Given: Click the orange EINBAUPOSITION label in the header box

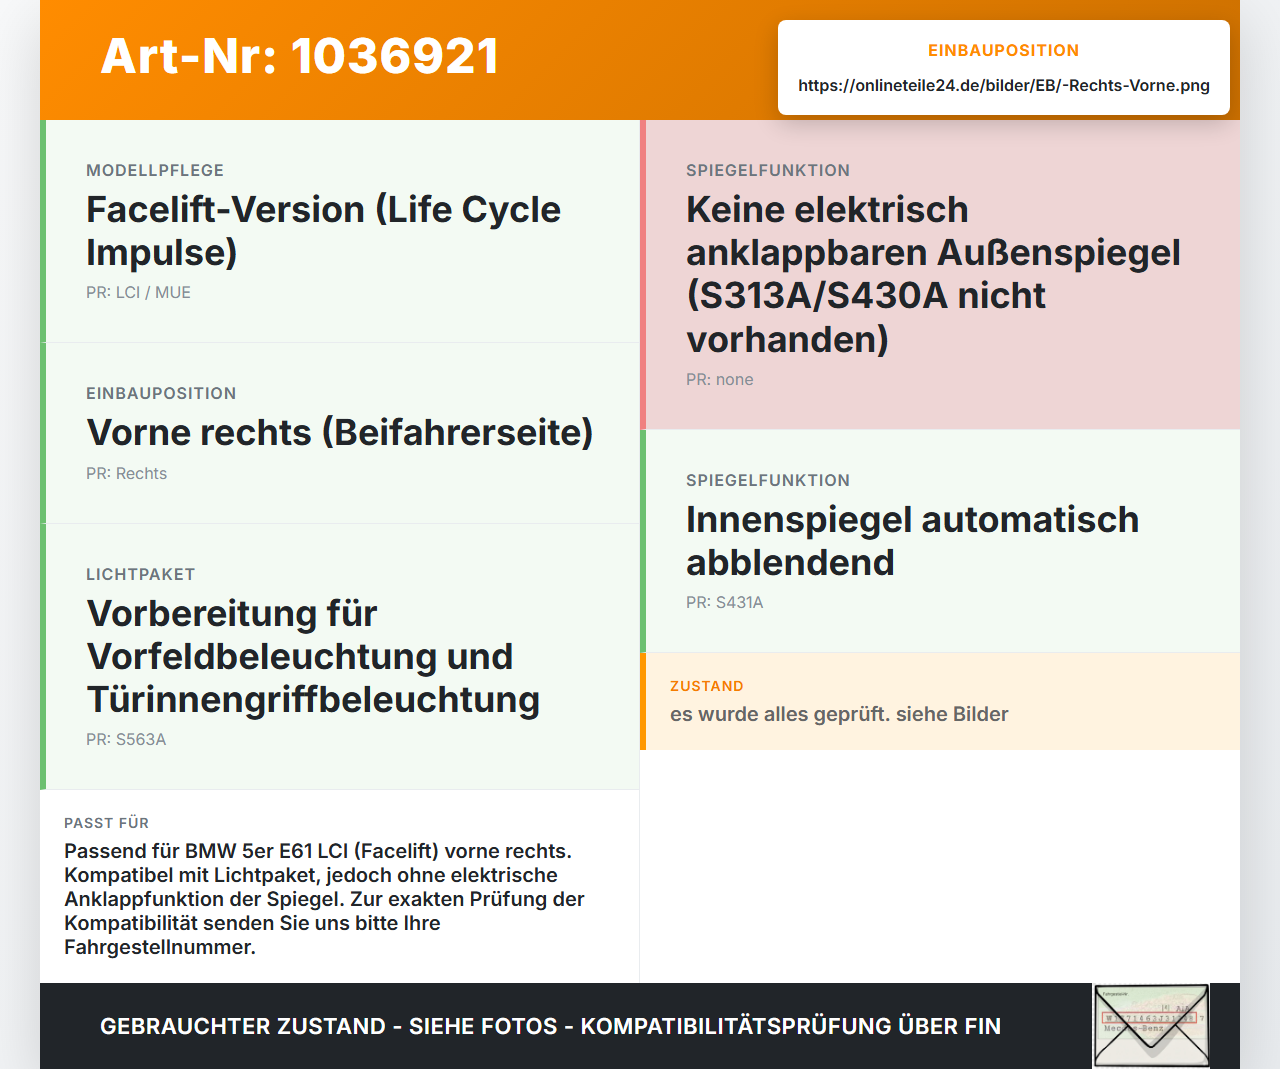Looking at the screenshot, I should coord(1004,50).
